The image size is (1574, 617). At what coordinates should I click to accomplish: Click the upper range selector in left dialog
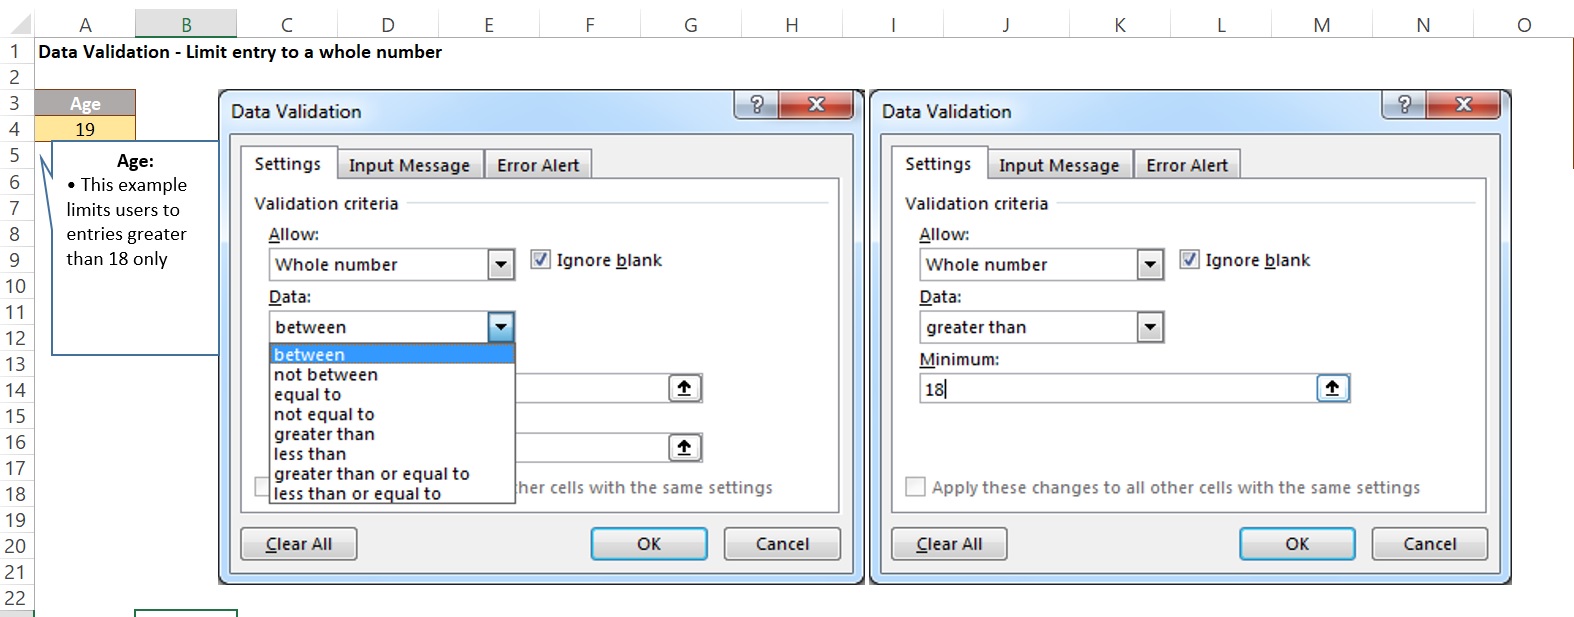(x=684, y=388)
